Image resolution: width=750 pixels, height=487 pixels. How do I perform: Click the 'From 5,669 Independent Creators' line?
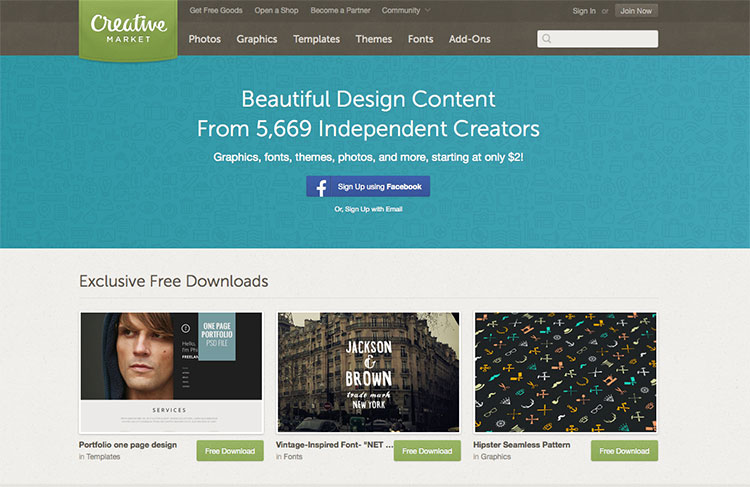[x=368, y=129]
